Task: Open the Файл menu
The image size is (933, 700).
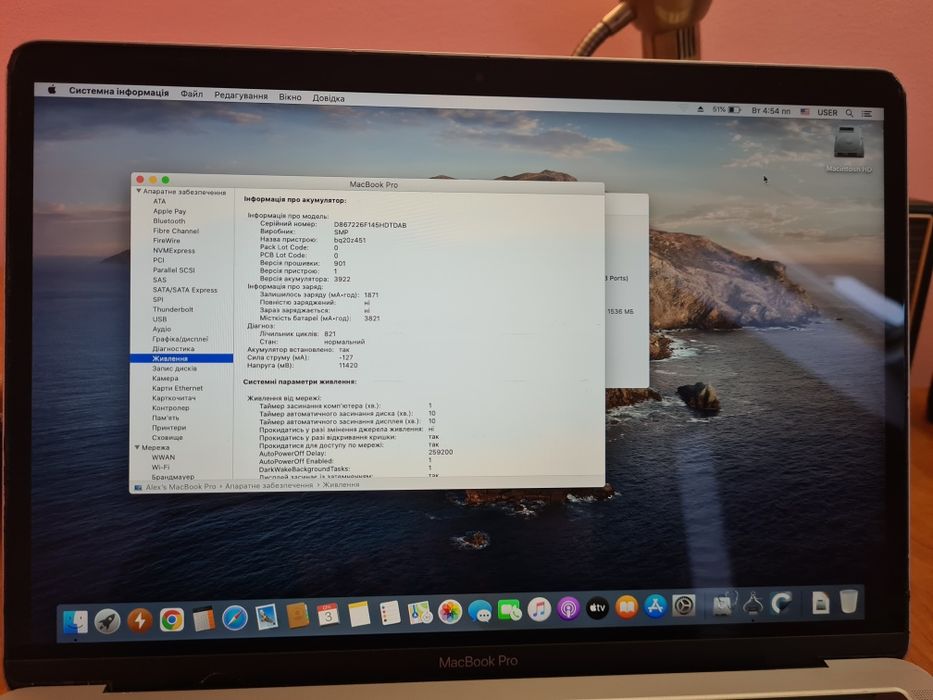Action: [192, 94]
